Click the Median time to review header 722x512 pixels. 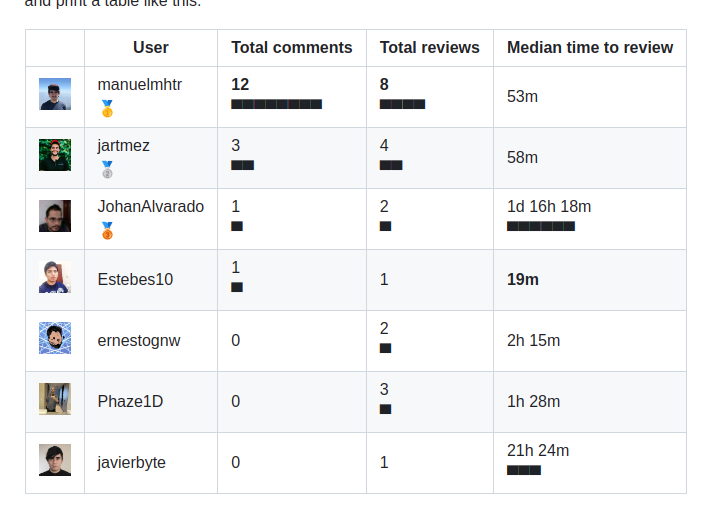click(x=590, y=47)
